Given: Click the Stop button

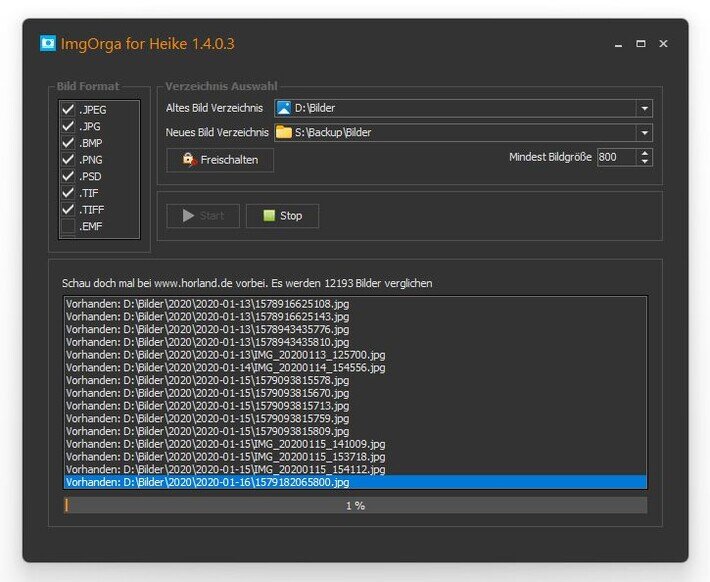Looking at the screenshot, I should coord(283,216).
